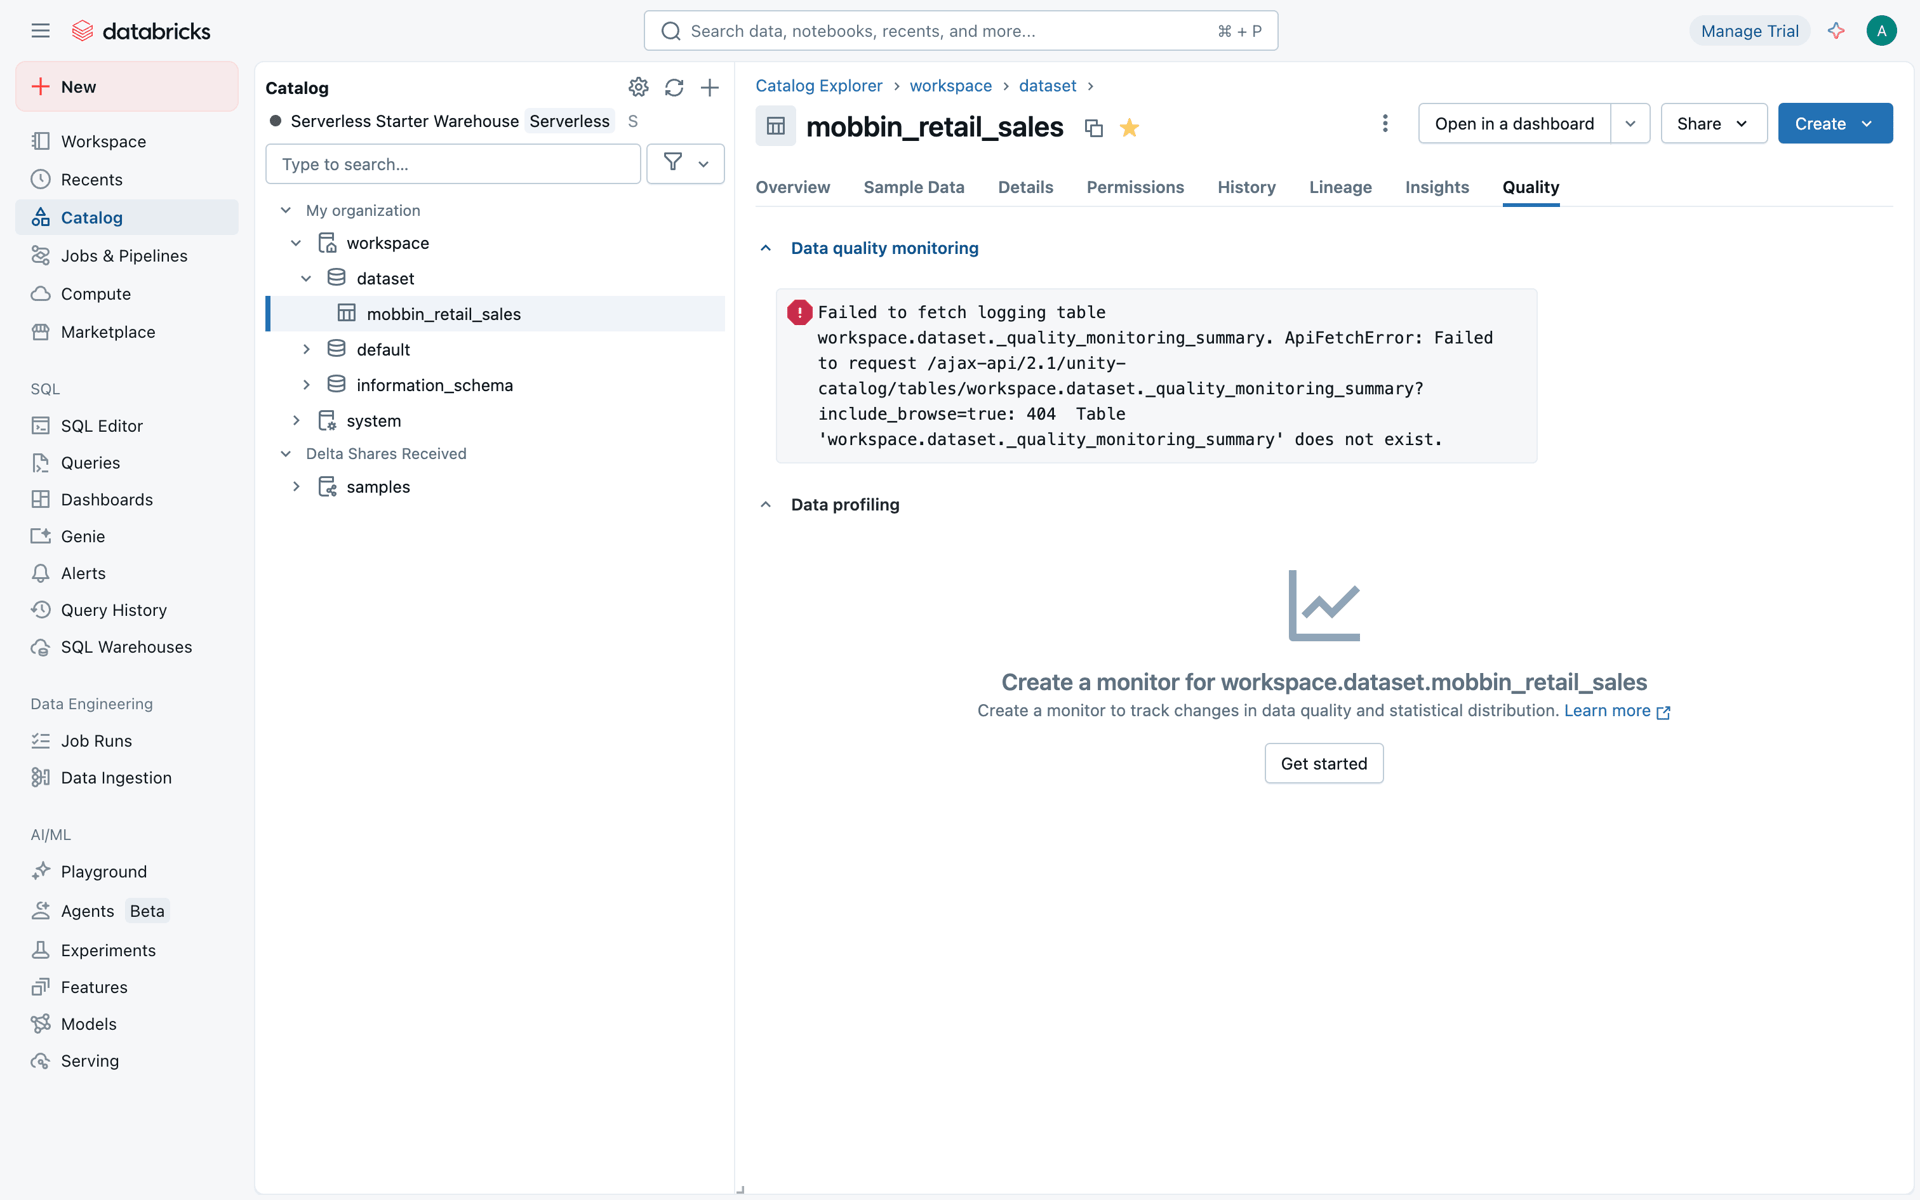Collapse Data profiling section
Viewport: 1920px width, 1200px height.
click(x=766, y=505)
